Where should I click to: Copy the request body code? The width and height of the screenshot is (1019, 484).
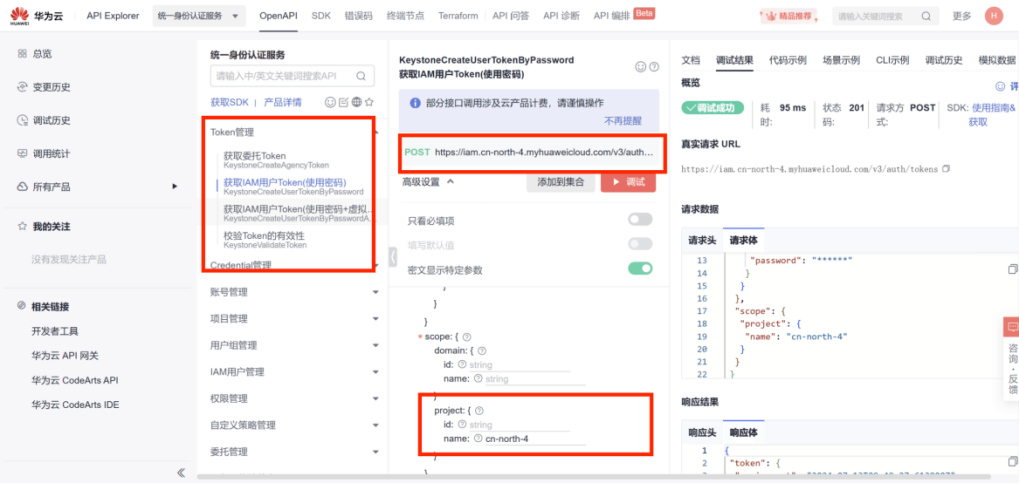pyautogui.click(x=1012, y=268)
